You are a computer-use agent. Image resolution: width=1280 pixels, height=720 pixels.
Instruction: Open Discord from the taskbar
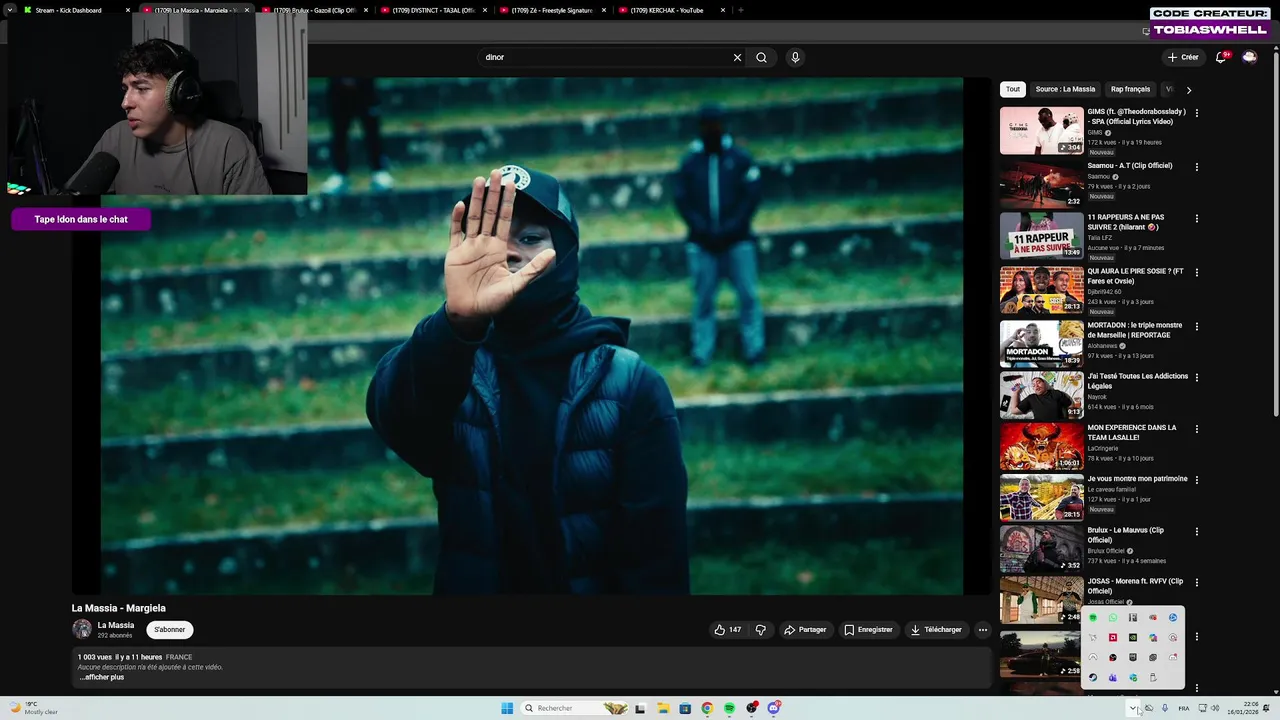tap(774, 708)
